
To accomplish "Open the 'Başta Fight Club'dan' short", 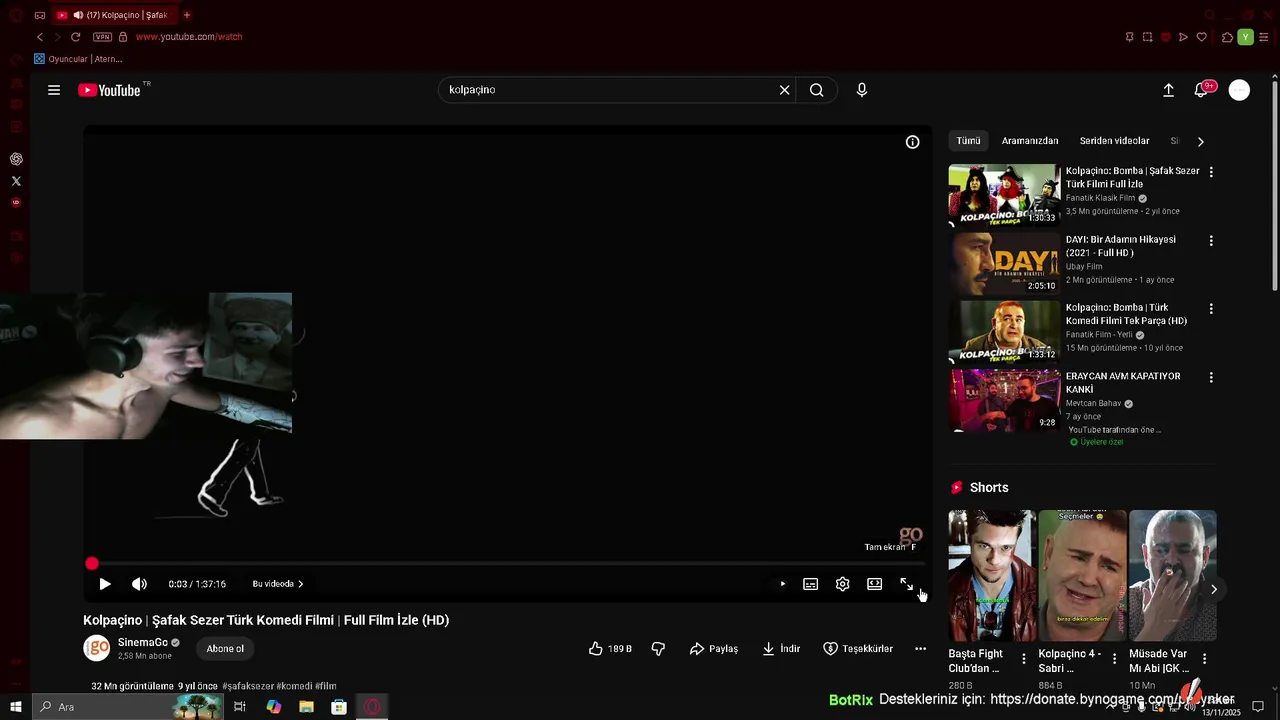I will coord(992,576).
